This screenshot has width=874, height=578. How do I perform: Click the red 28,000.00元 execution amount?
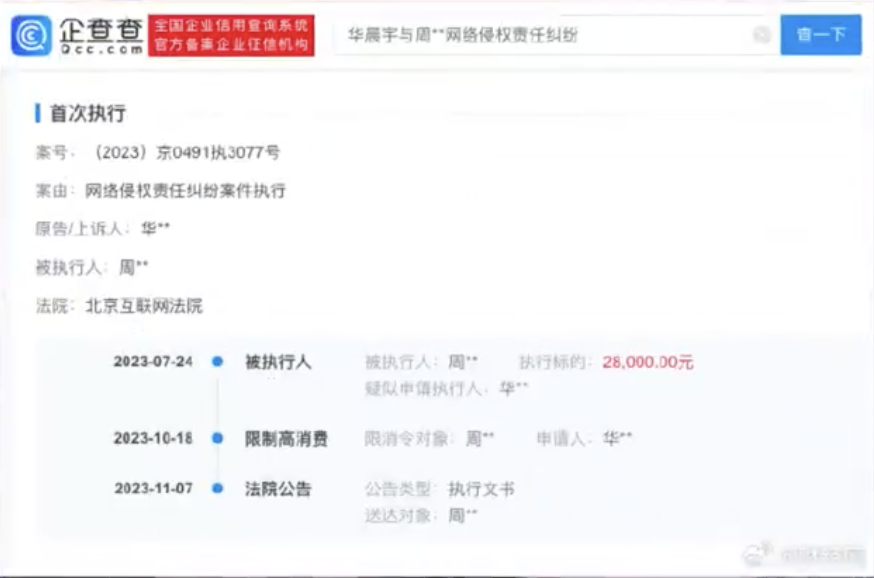click(648, 362)
